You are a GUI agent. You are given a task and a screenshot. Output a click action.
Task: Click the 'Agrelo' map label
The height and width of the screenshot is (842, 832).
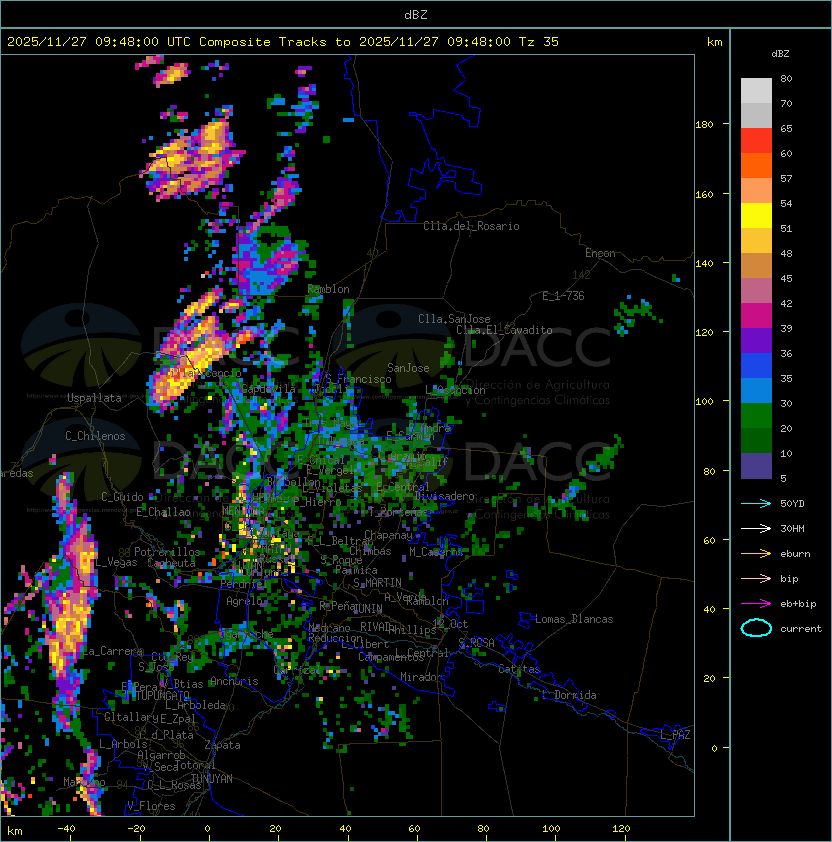pos(244,601)
